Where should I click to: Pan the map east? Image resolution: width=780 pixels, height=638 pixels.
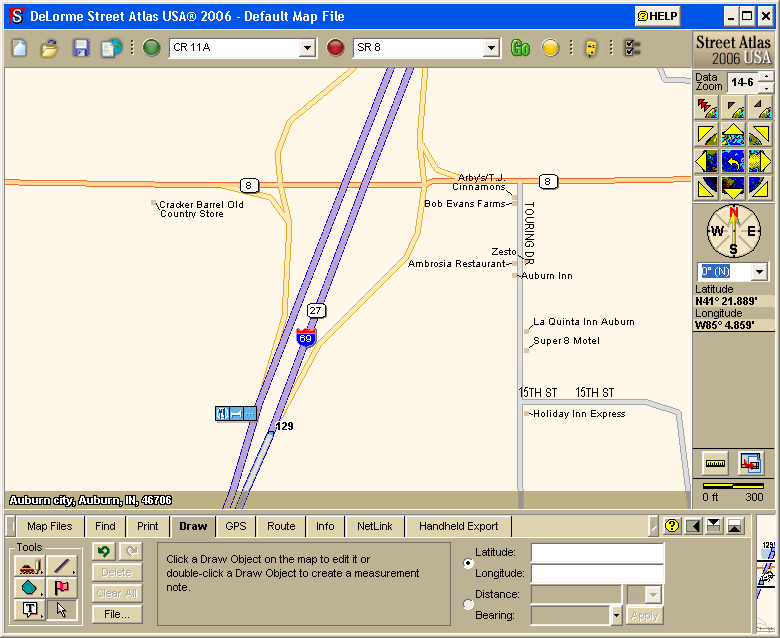[760, 162]
